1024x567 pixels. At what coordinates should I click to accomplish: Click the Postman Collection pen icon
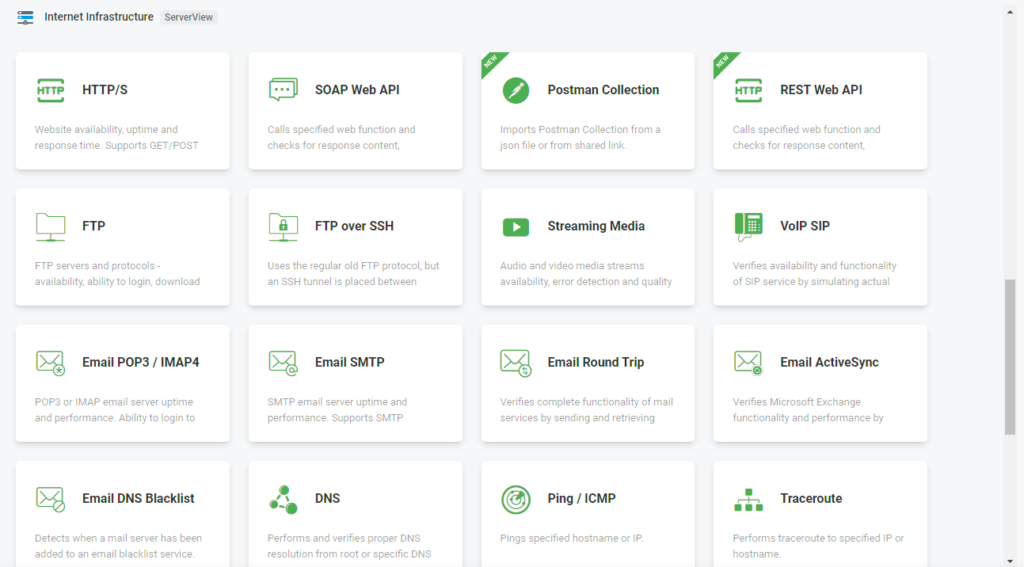(515, 90)
